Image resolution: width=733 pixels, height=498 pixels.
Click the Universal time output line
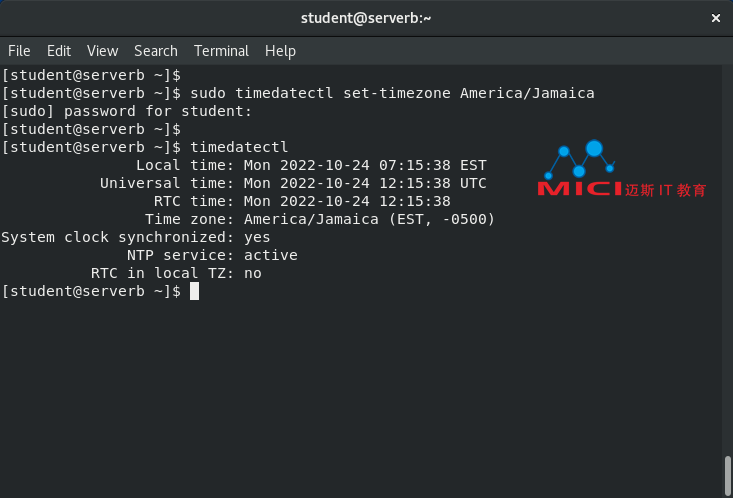tap(293, 183)
